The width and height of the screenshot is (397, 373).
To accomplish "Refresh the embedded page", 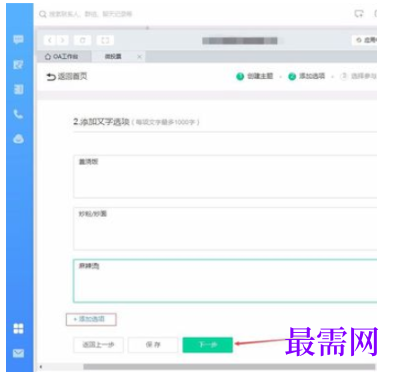I will coord(82,40).
